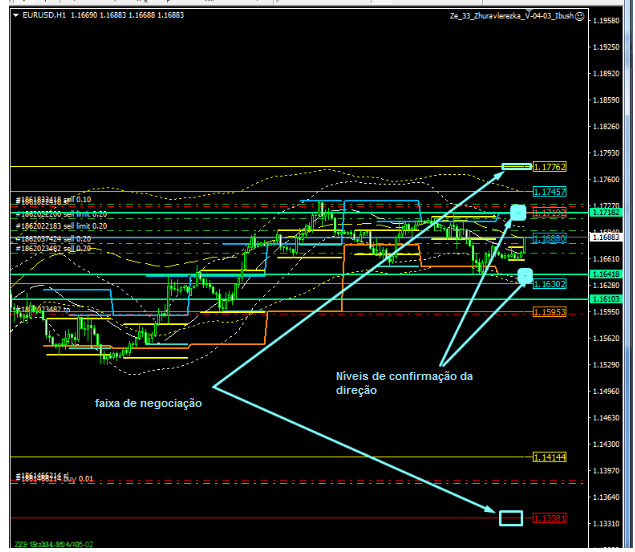The width and height of the screenshot is (635, 552).
Task: Click 'Níveis de confirmação da direção' text label
Action: (404, 383)
